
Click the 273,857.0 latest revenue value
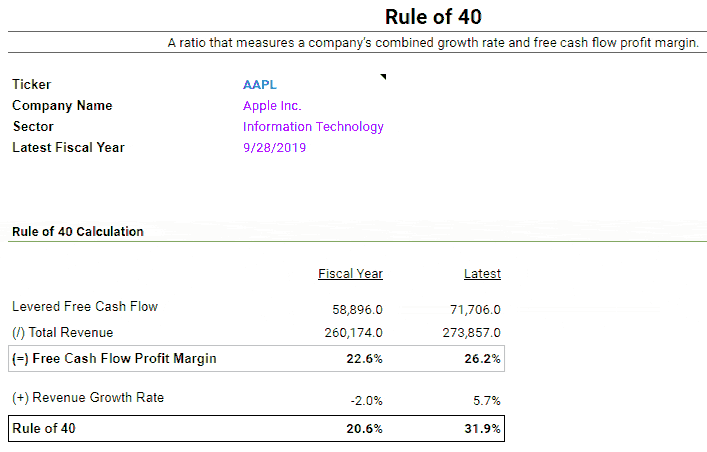click(471, 333)
